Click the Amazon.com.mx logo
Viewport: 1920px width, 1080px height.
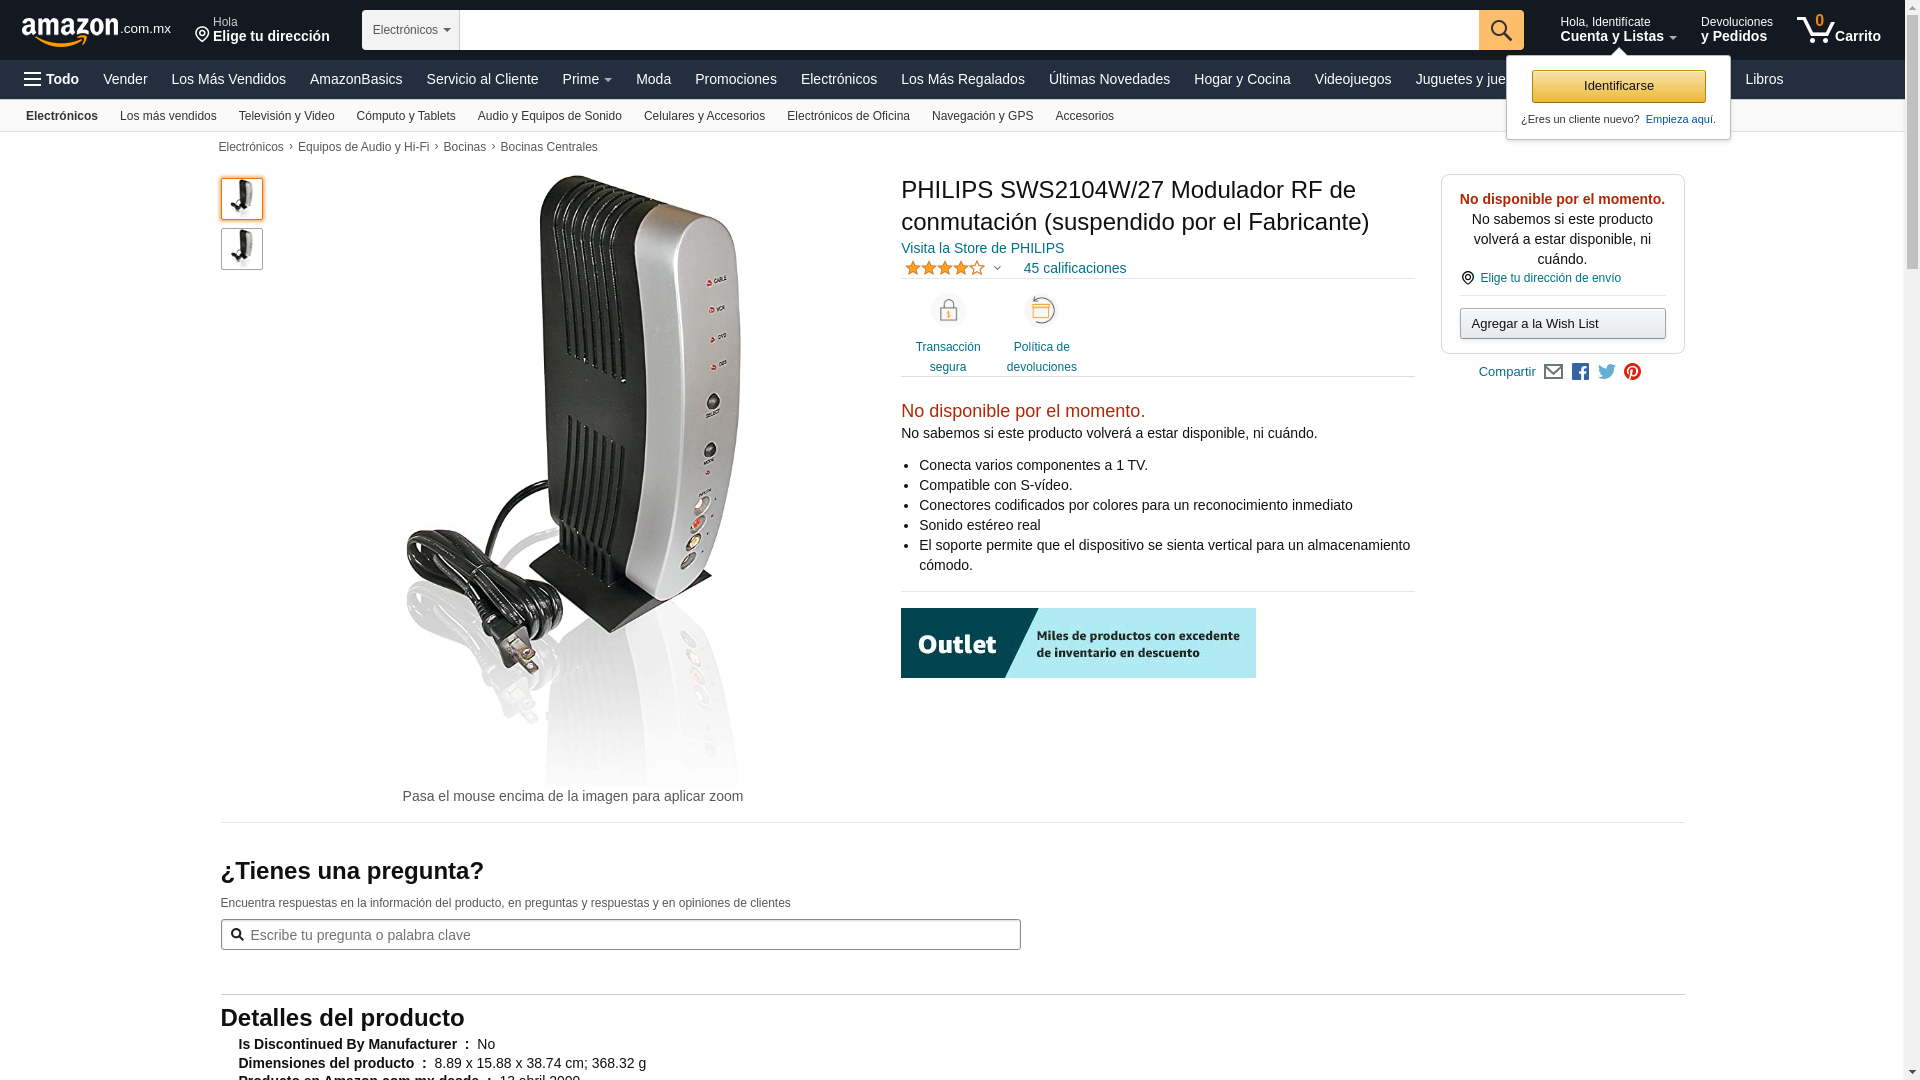[96, 31]
